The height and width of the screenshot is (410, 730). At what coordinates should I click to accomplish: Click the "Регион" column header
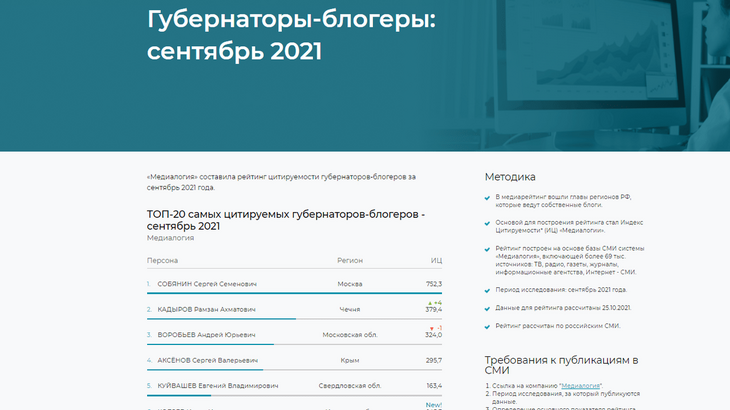pos(349,259)
